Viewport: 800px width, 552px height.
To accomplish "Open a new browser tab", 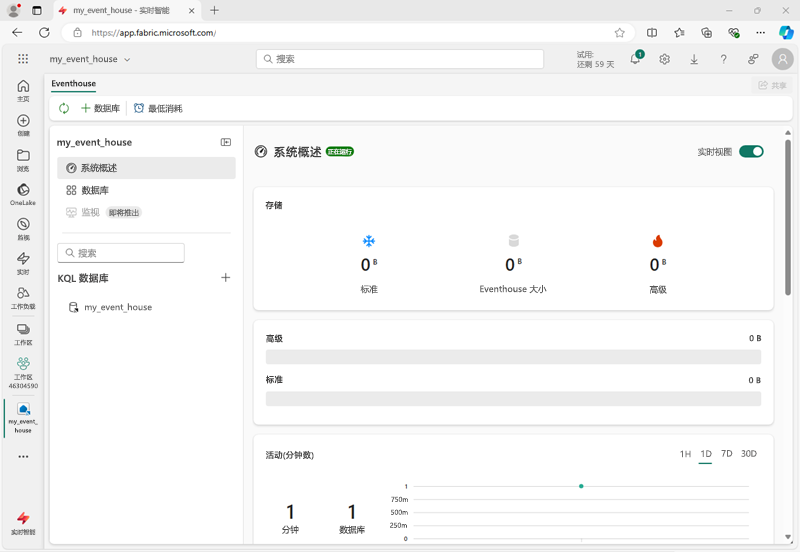I will [x=214, y=10].
